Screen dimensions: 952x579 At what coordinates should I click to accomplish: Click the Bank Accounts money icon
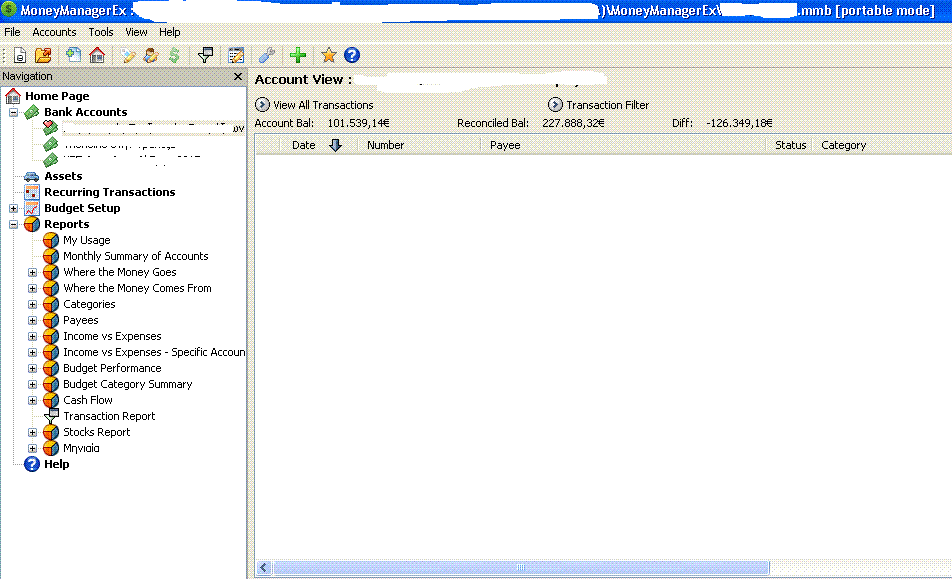(x=32, y=112)
